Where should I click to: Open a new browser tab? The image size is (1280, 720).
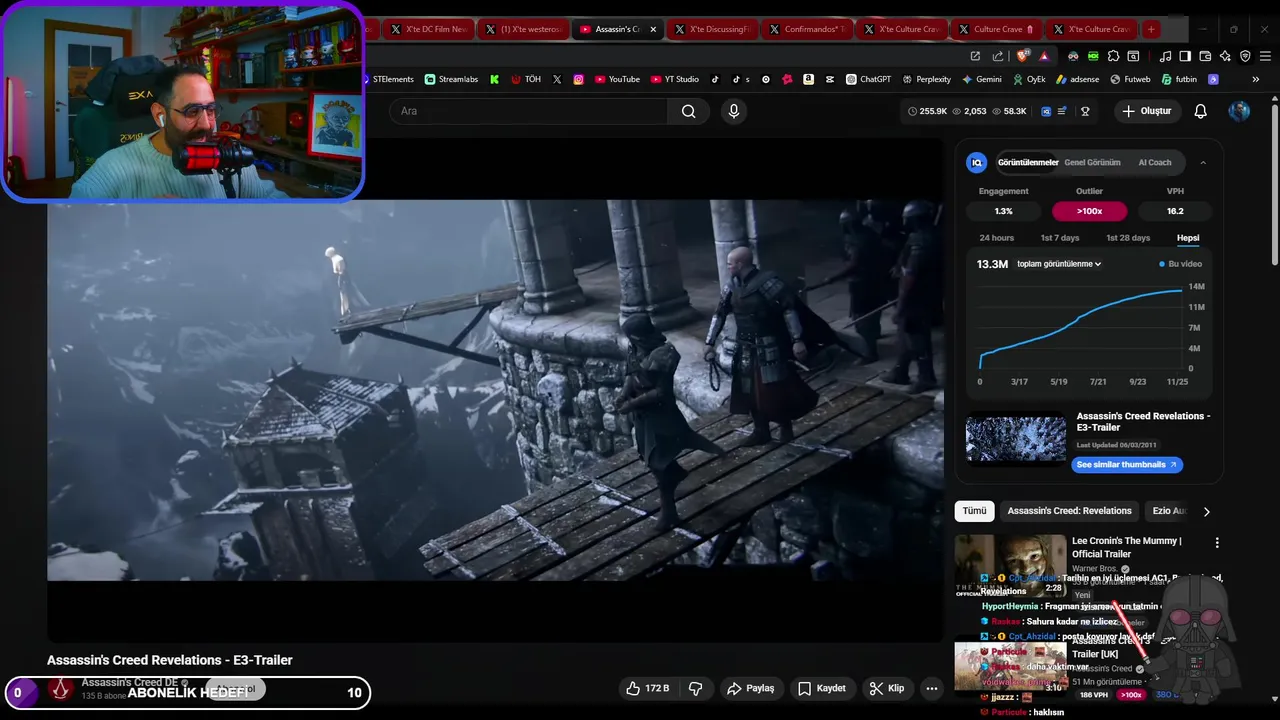click(1151, 29)
